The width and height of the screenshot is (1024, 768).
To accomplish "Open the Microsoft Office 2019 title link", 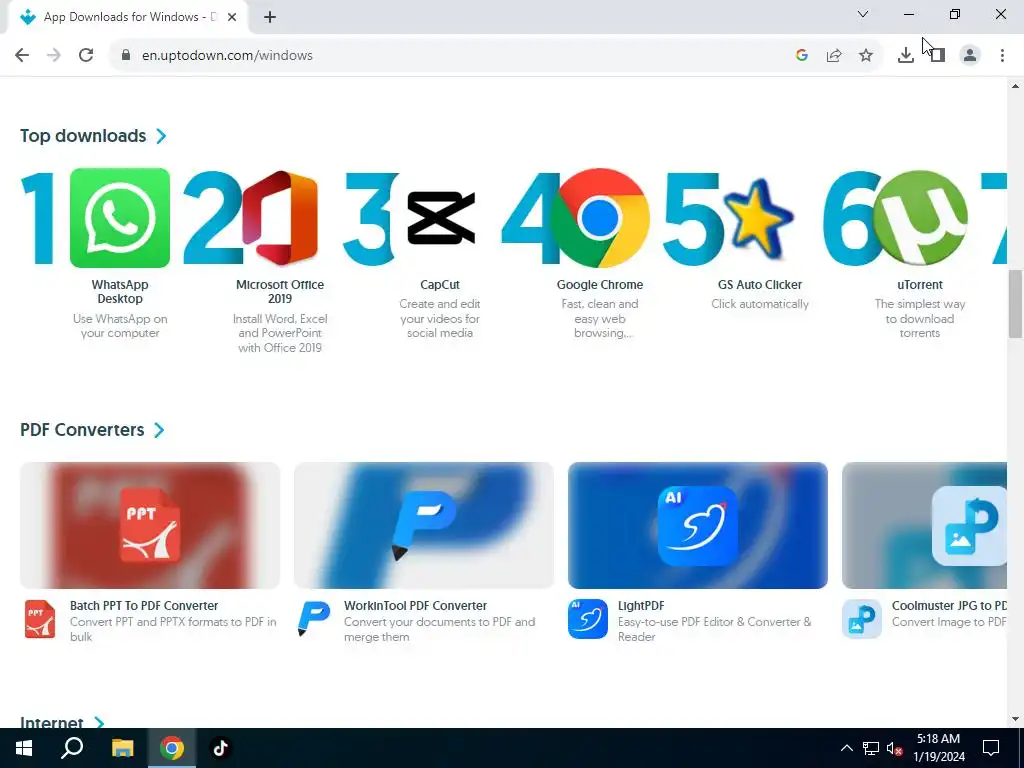I will pos(280,291).
